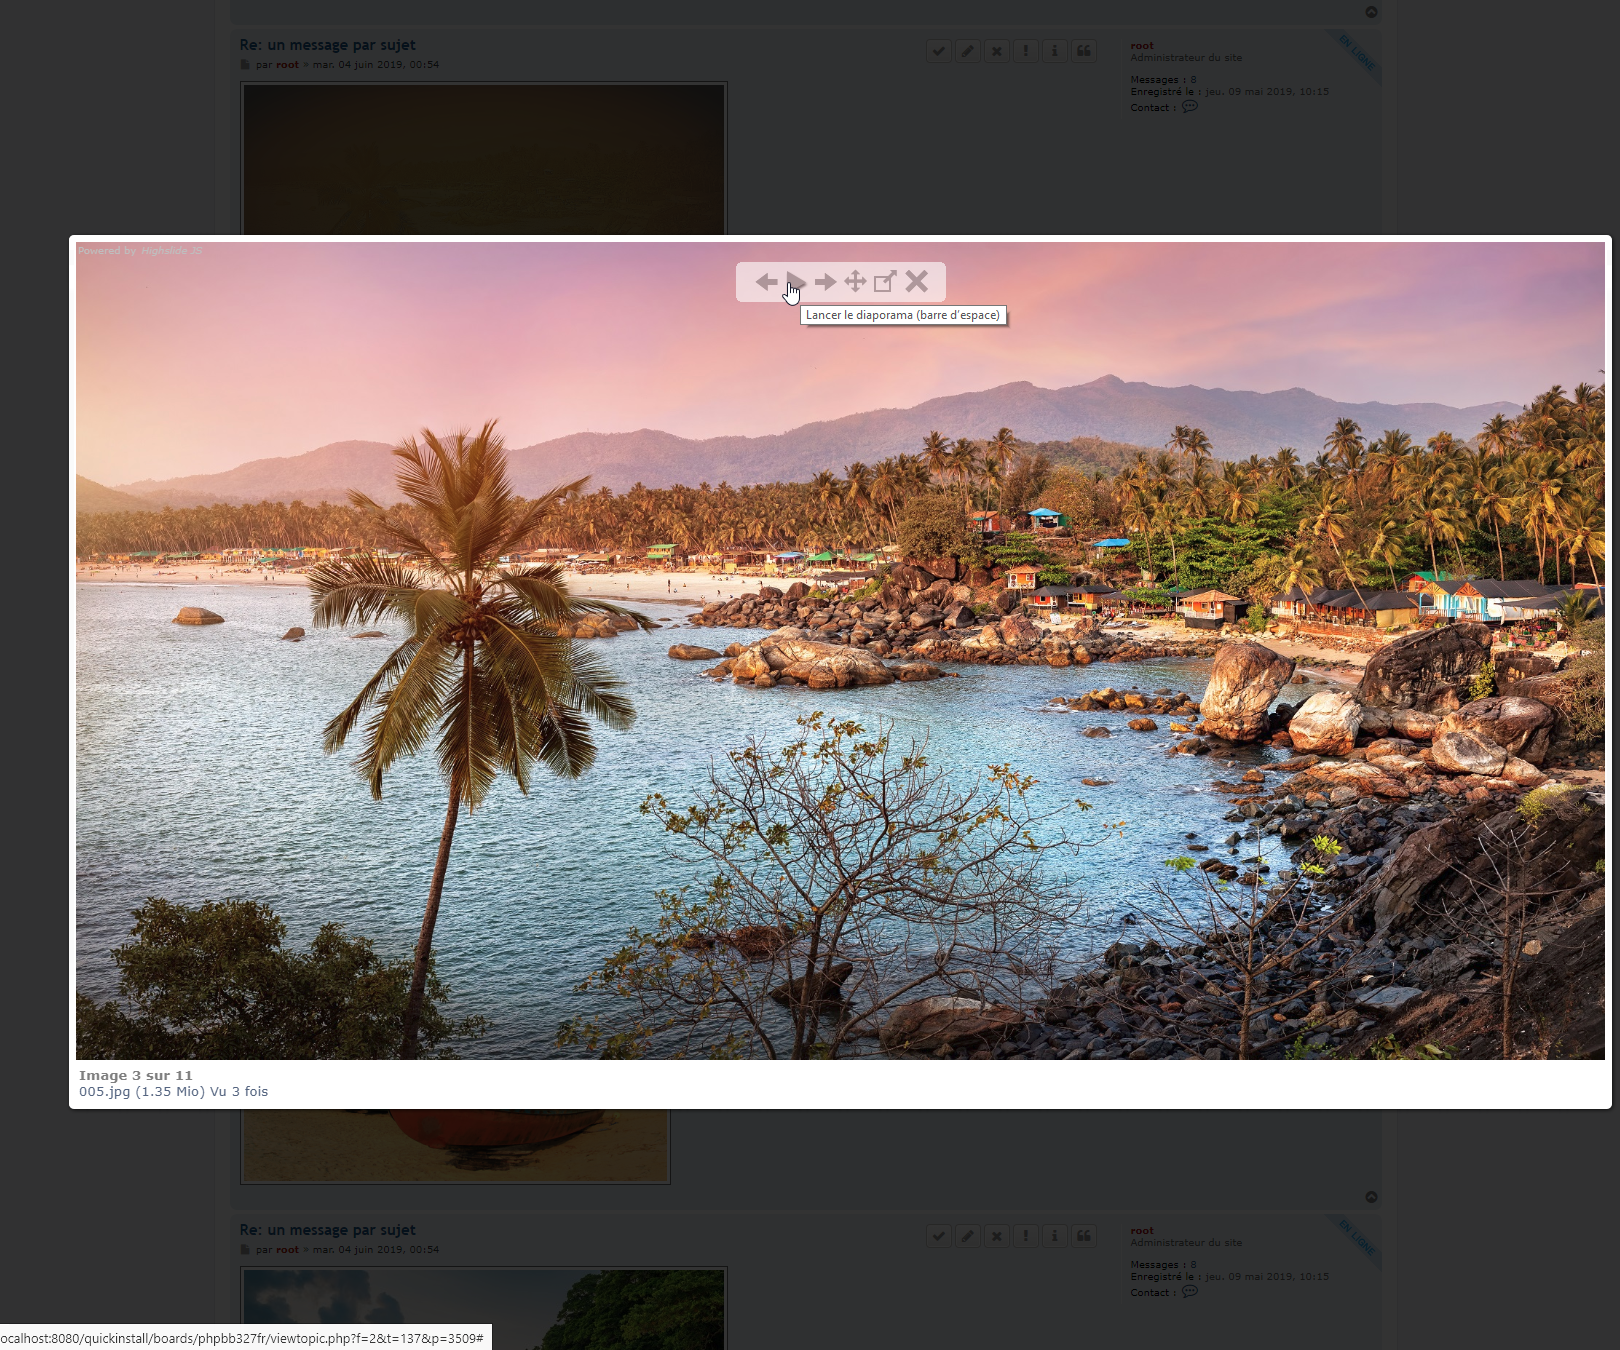Open the top 'Re: un message par sujet' title
Screen dimensions: 1620x1350
point(327,45)
